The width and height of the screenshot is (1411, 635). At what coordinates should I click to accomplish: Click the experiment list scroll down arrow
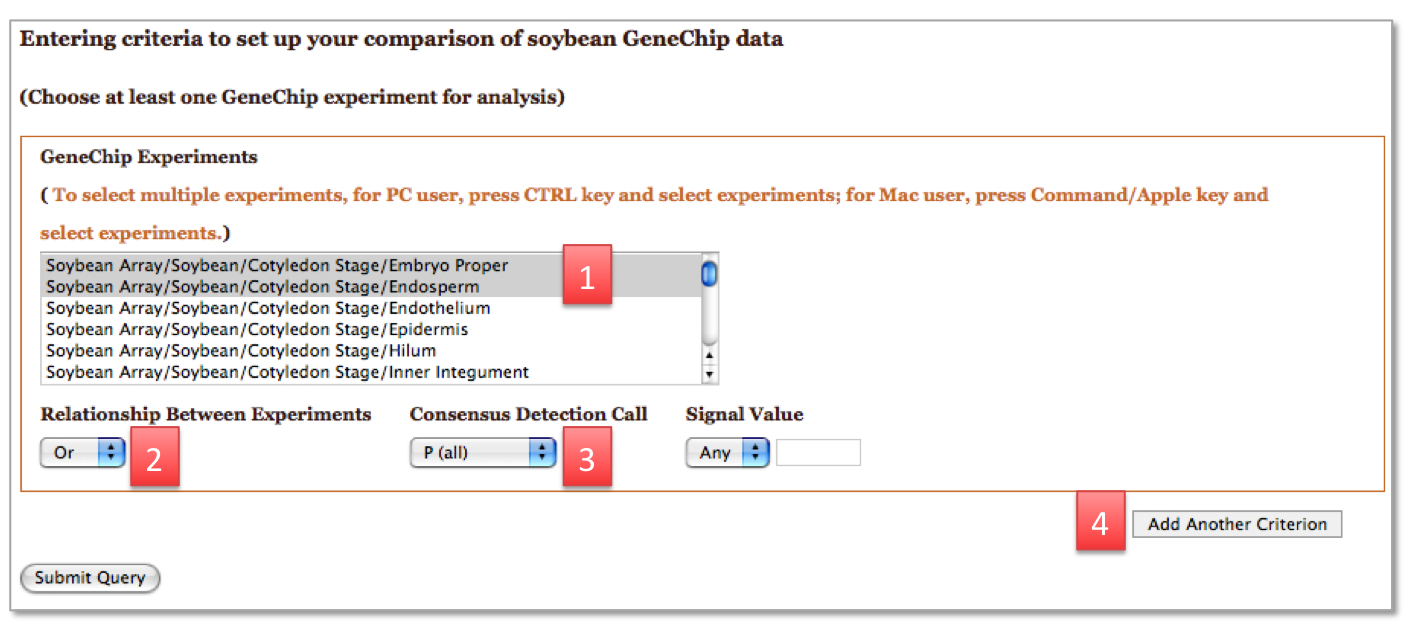[710, 375]
